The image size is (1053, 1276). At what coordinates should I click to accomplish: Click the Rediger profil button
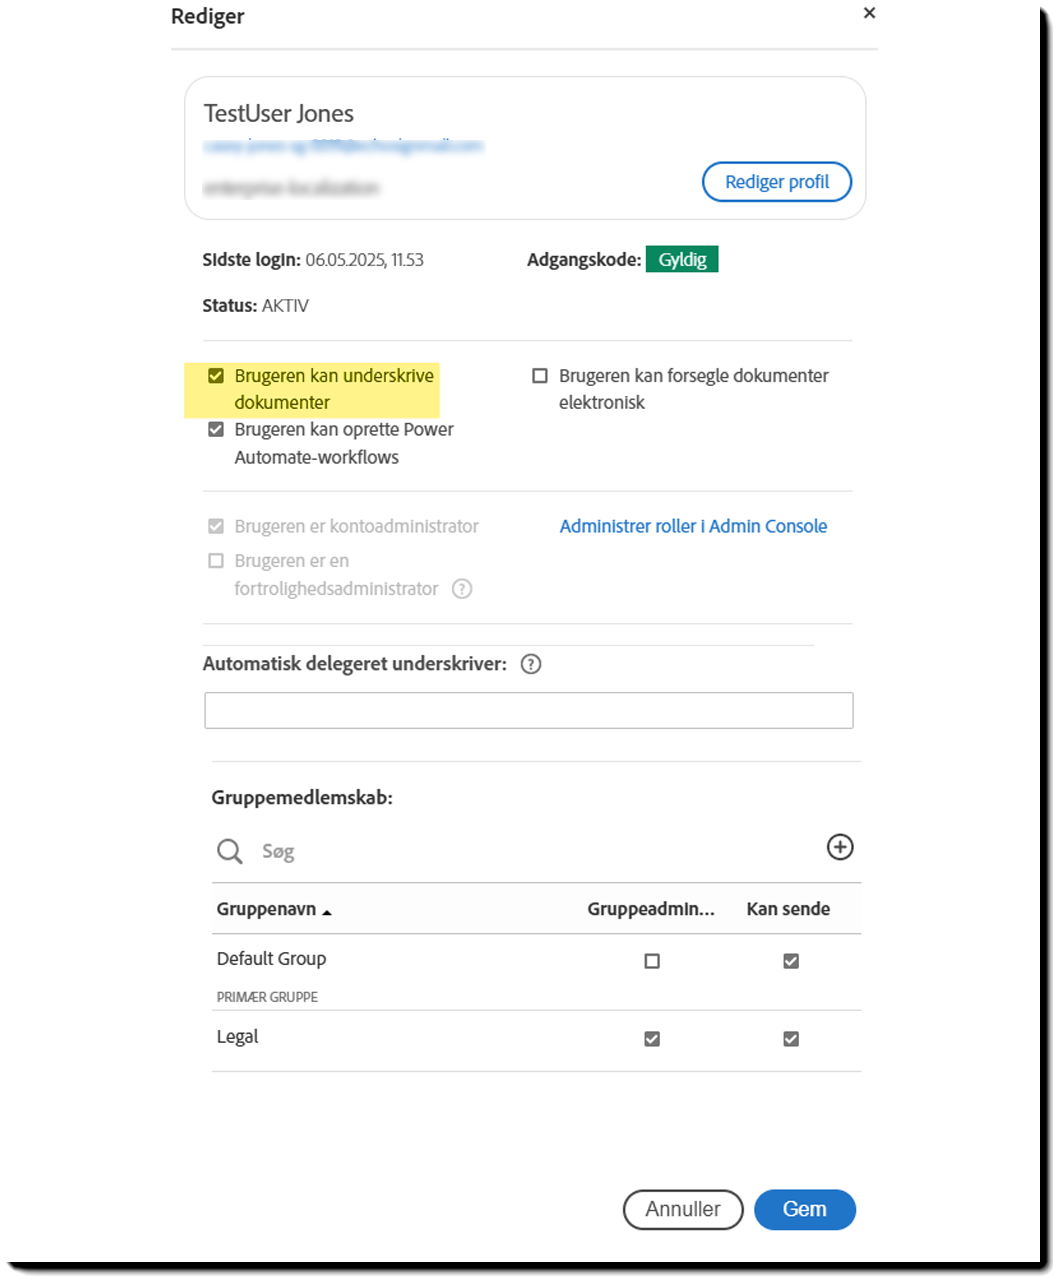pos(777,182)
